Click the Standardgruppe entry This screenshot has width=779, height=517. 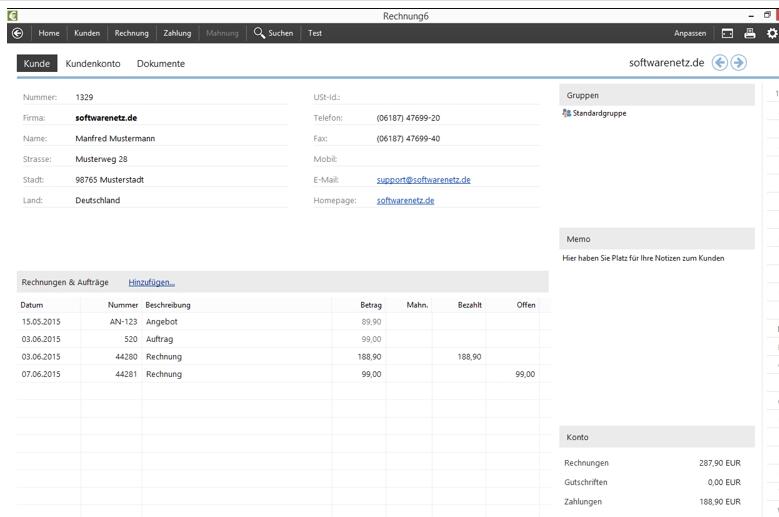594,113
